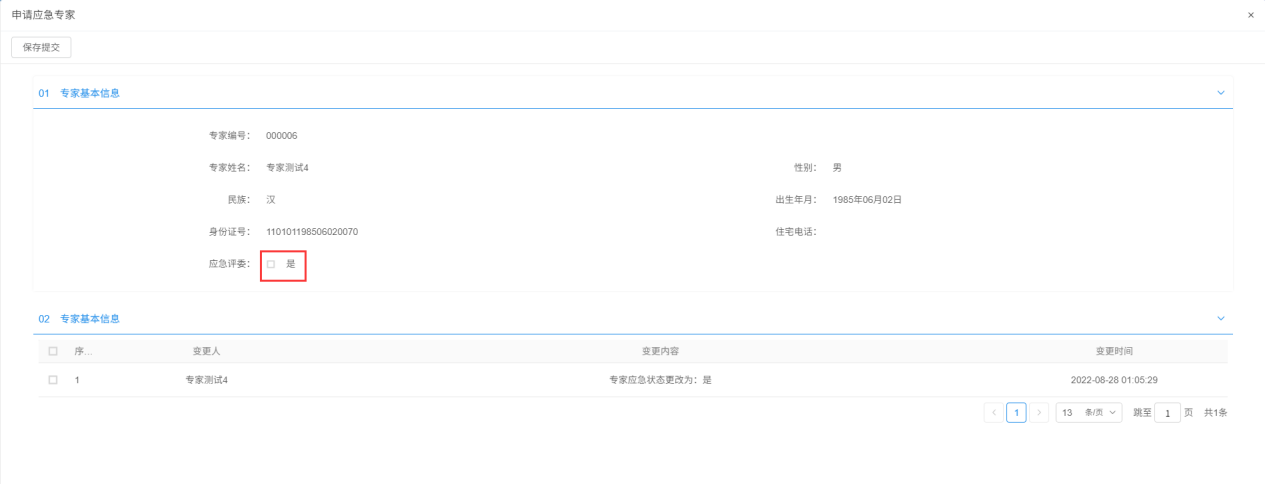This screenshot has width=1265, height=484.
Task: Click the birth date 1985年06月02日
Action: [868, 200]
